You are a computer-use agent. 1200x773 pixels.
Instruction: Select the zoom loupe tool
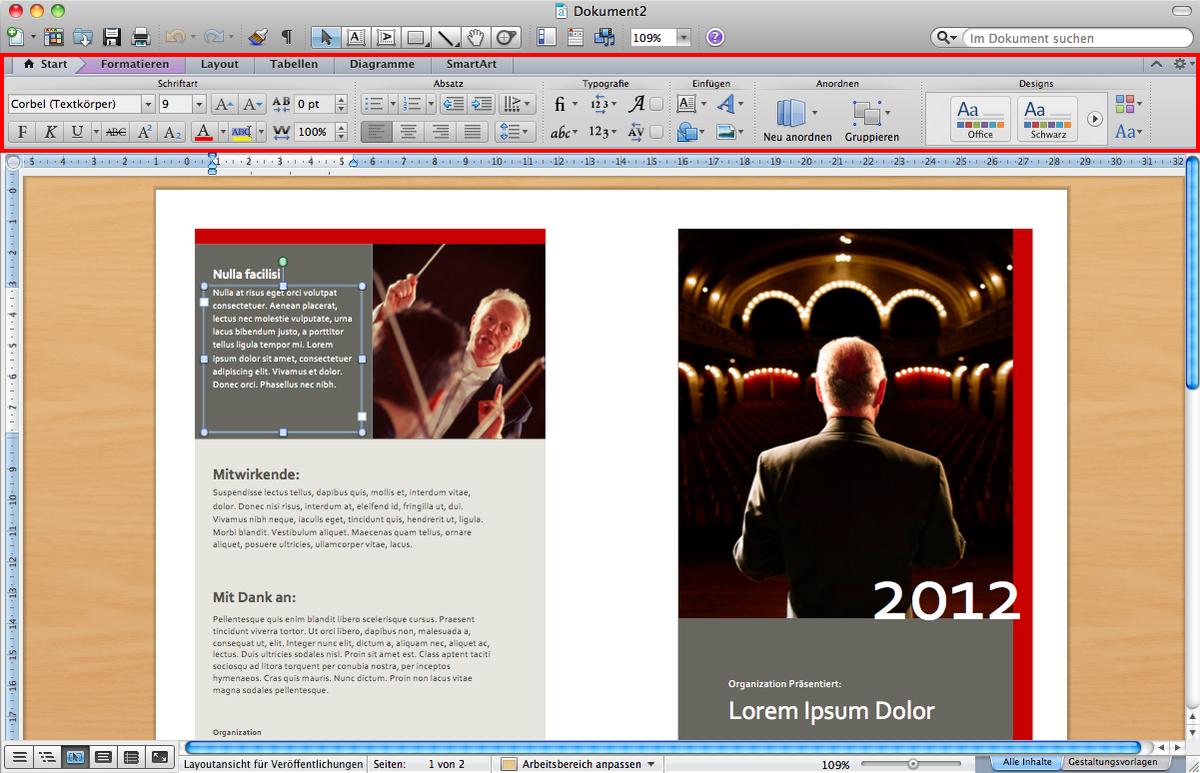click(506, 37)
